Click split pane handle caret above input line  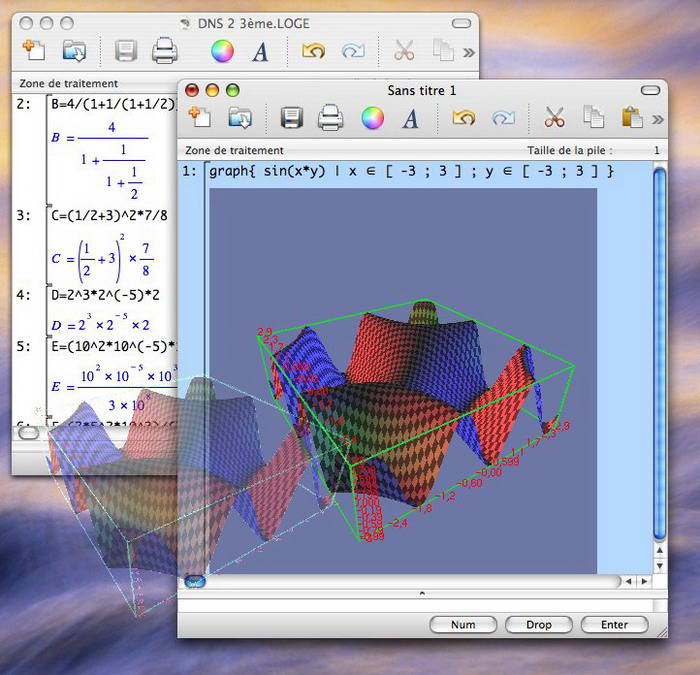tap(422, 593)
